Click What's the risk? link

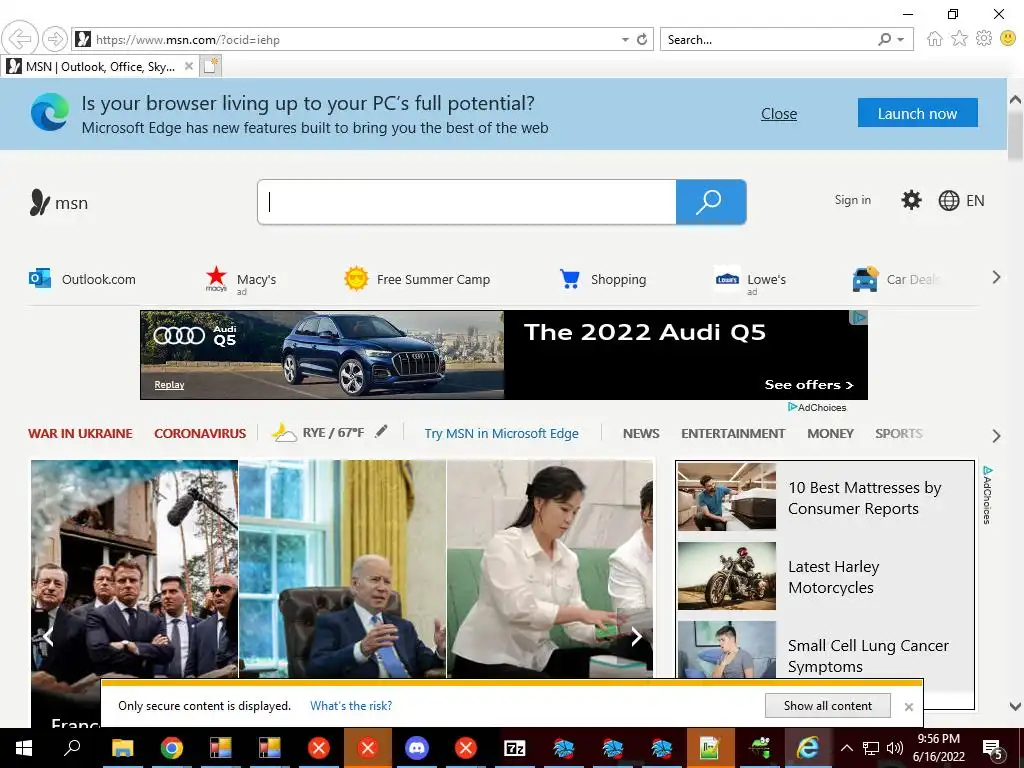[351, 706]
